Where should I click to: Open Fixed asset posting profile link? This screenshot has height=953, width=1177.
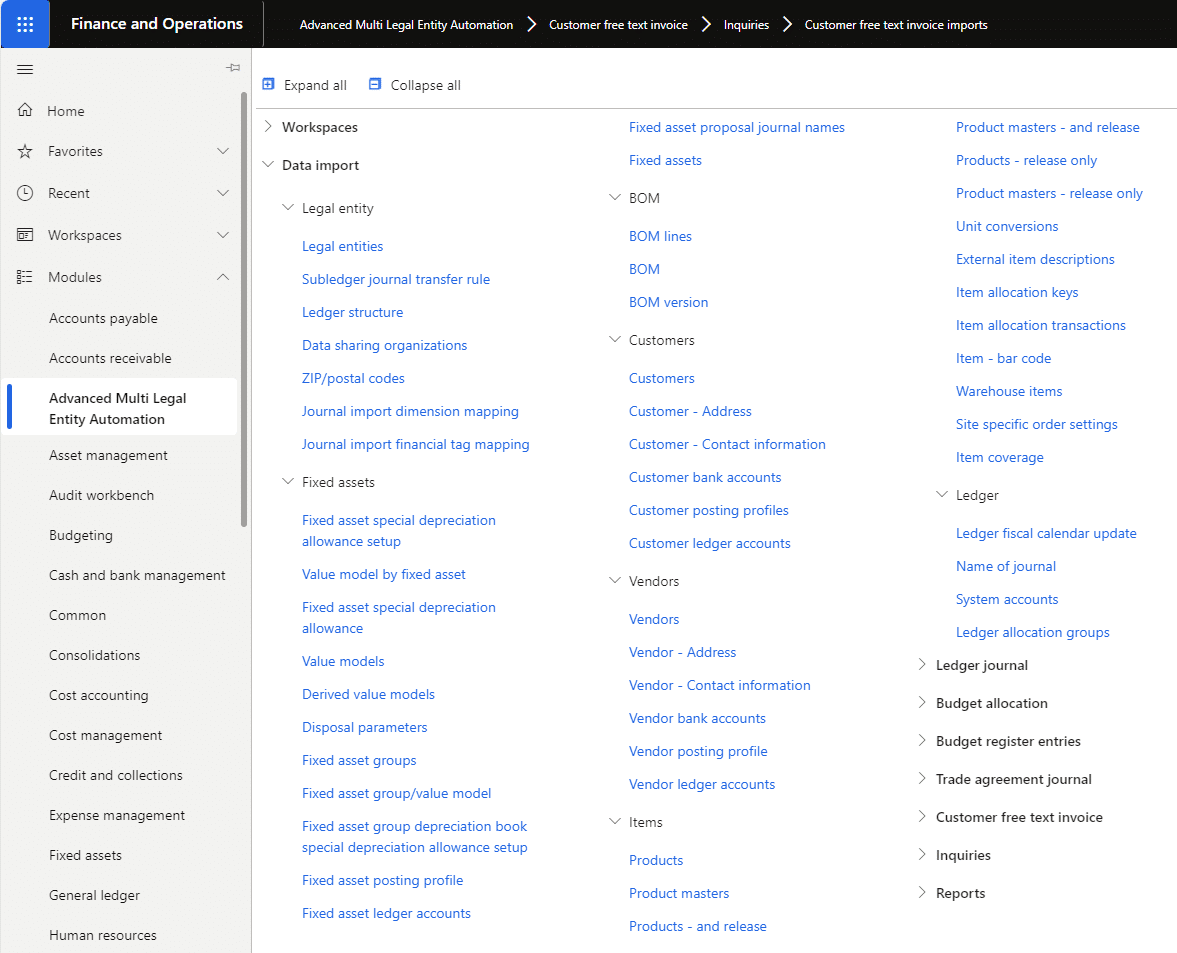pyautogui.click(x=382, y=880)
